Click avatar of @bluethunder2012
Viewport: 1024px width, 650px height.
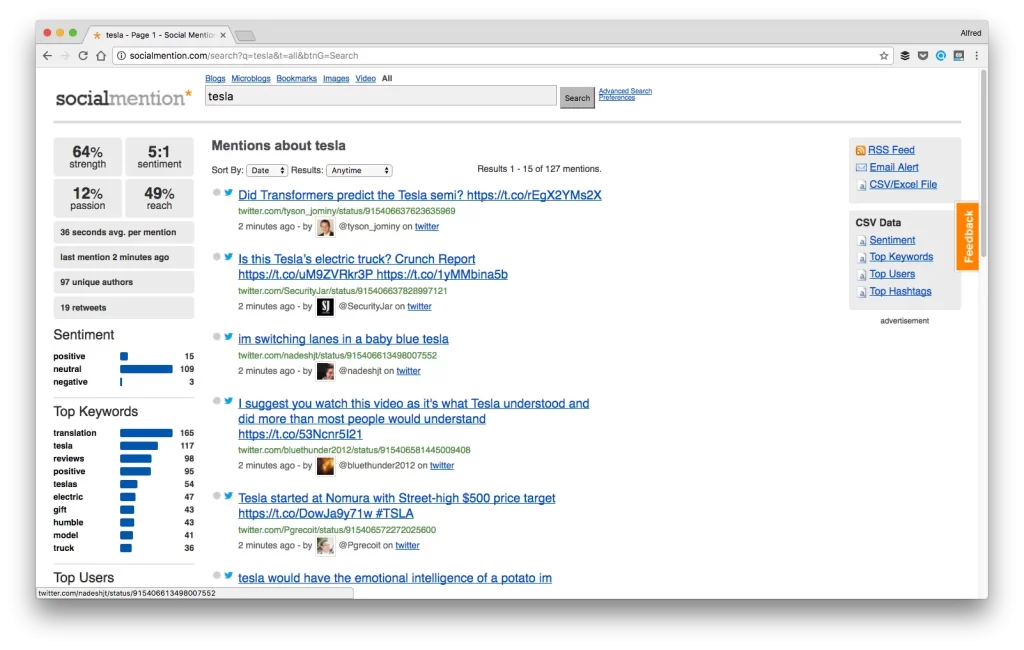coord(325,466)
